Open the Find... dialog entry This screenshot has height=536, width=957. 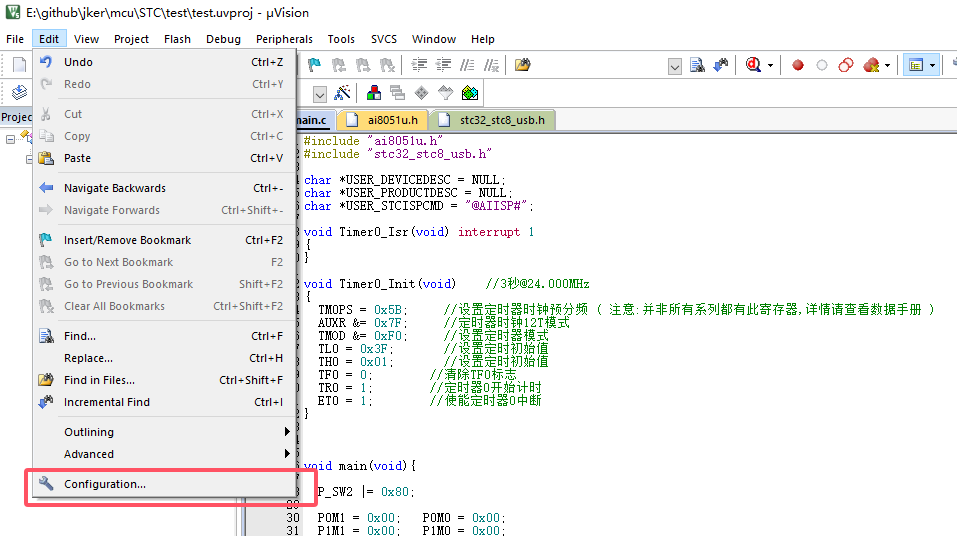click(x=164, y=336)
